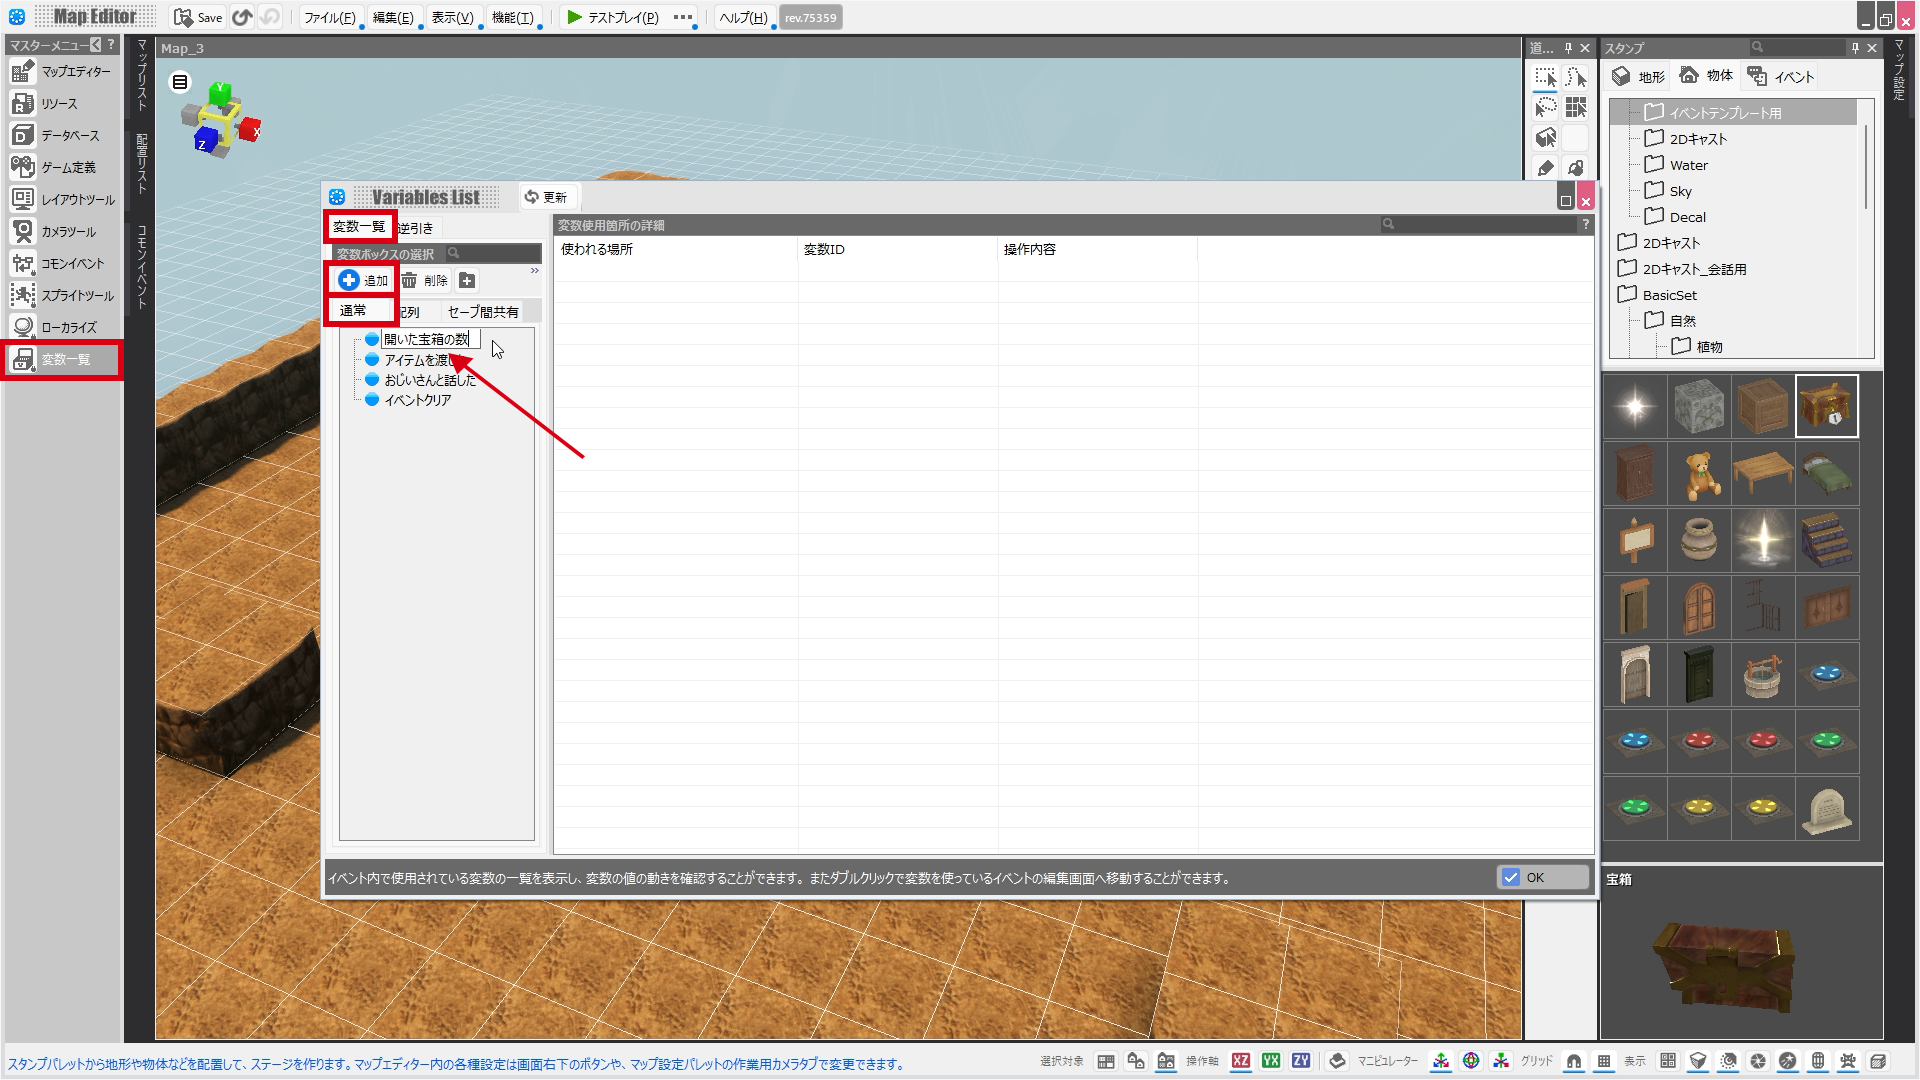Open レイアウトツール in the master menu
The width and height of the screenshot is (1920, 1080).
coord(62,200)
